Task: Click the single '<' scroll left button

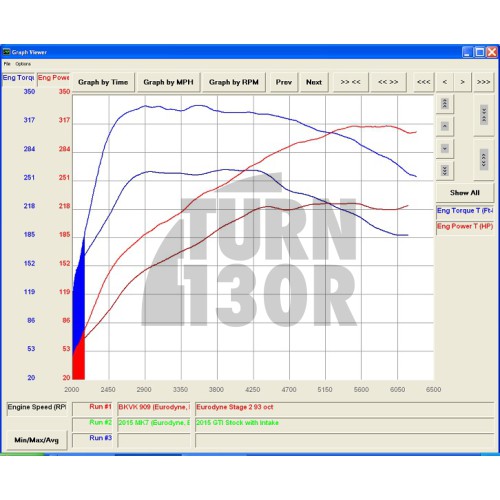Action: (444, 82)
